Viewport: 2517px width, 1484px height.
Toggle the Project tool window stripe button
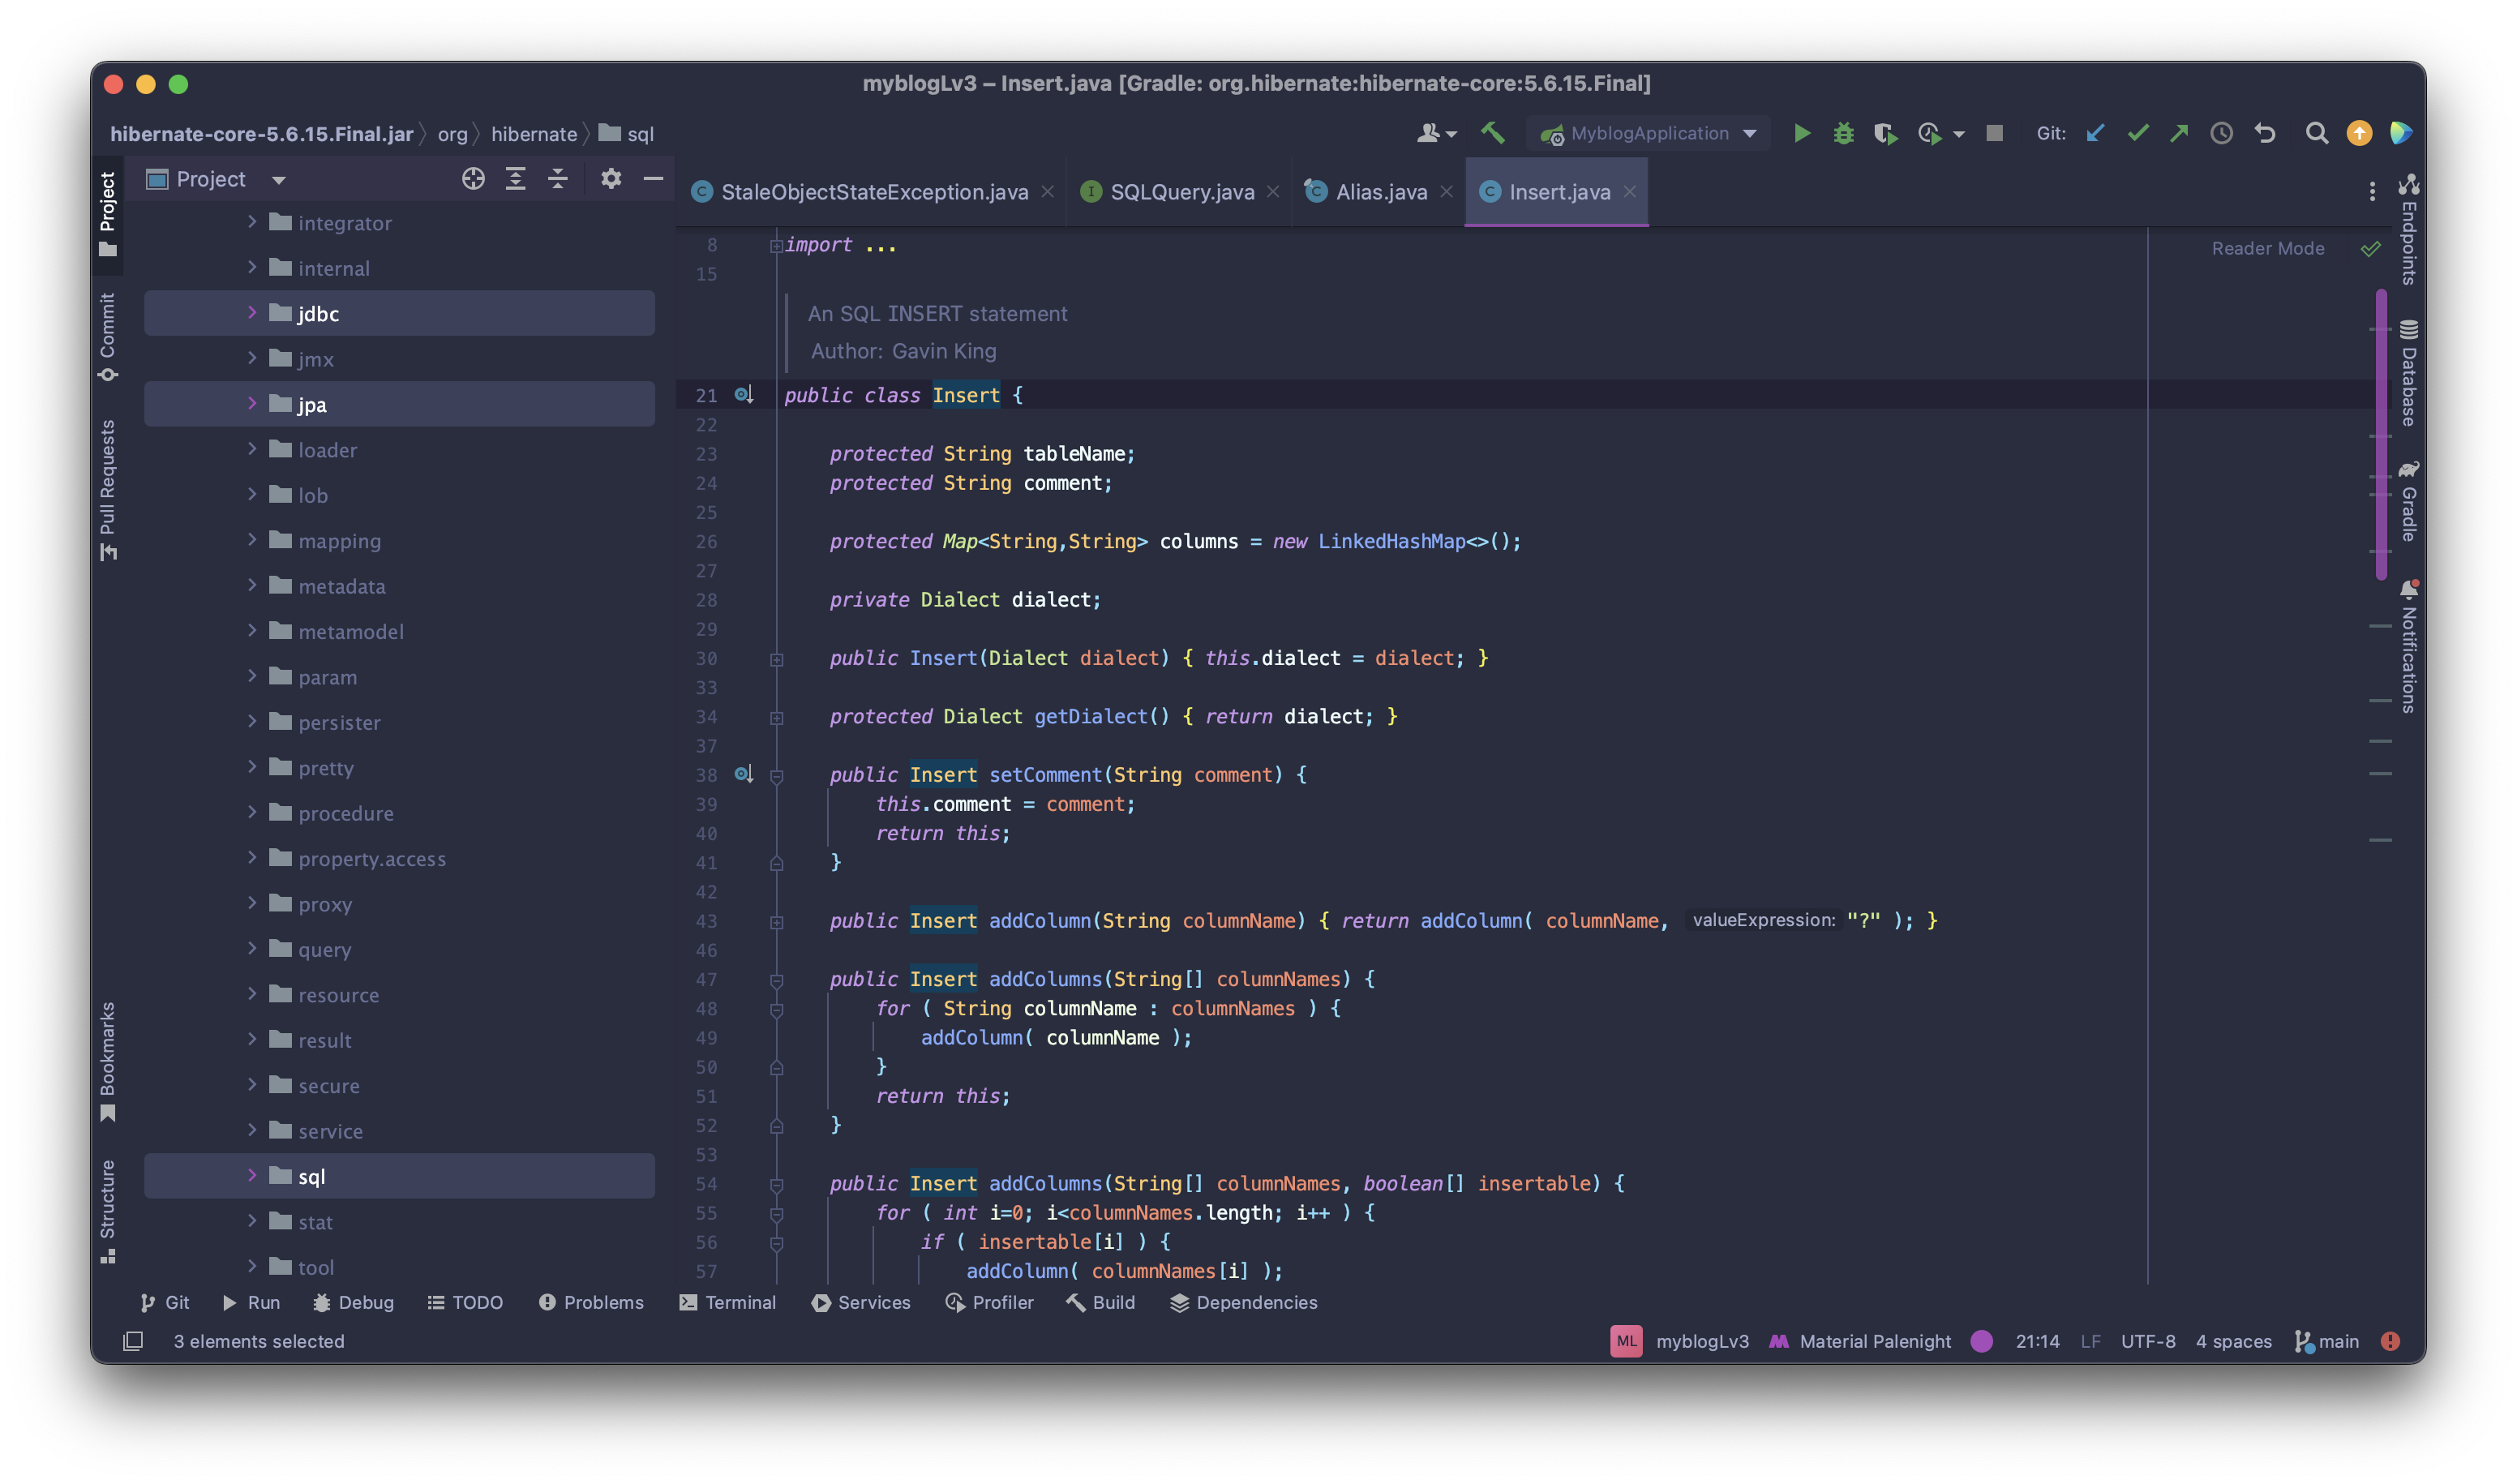[x=108, y=213]
